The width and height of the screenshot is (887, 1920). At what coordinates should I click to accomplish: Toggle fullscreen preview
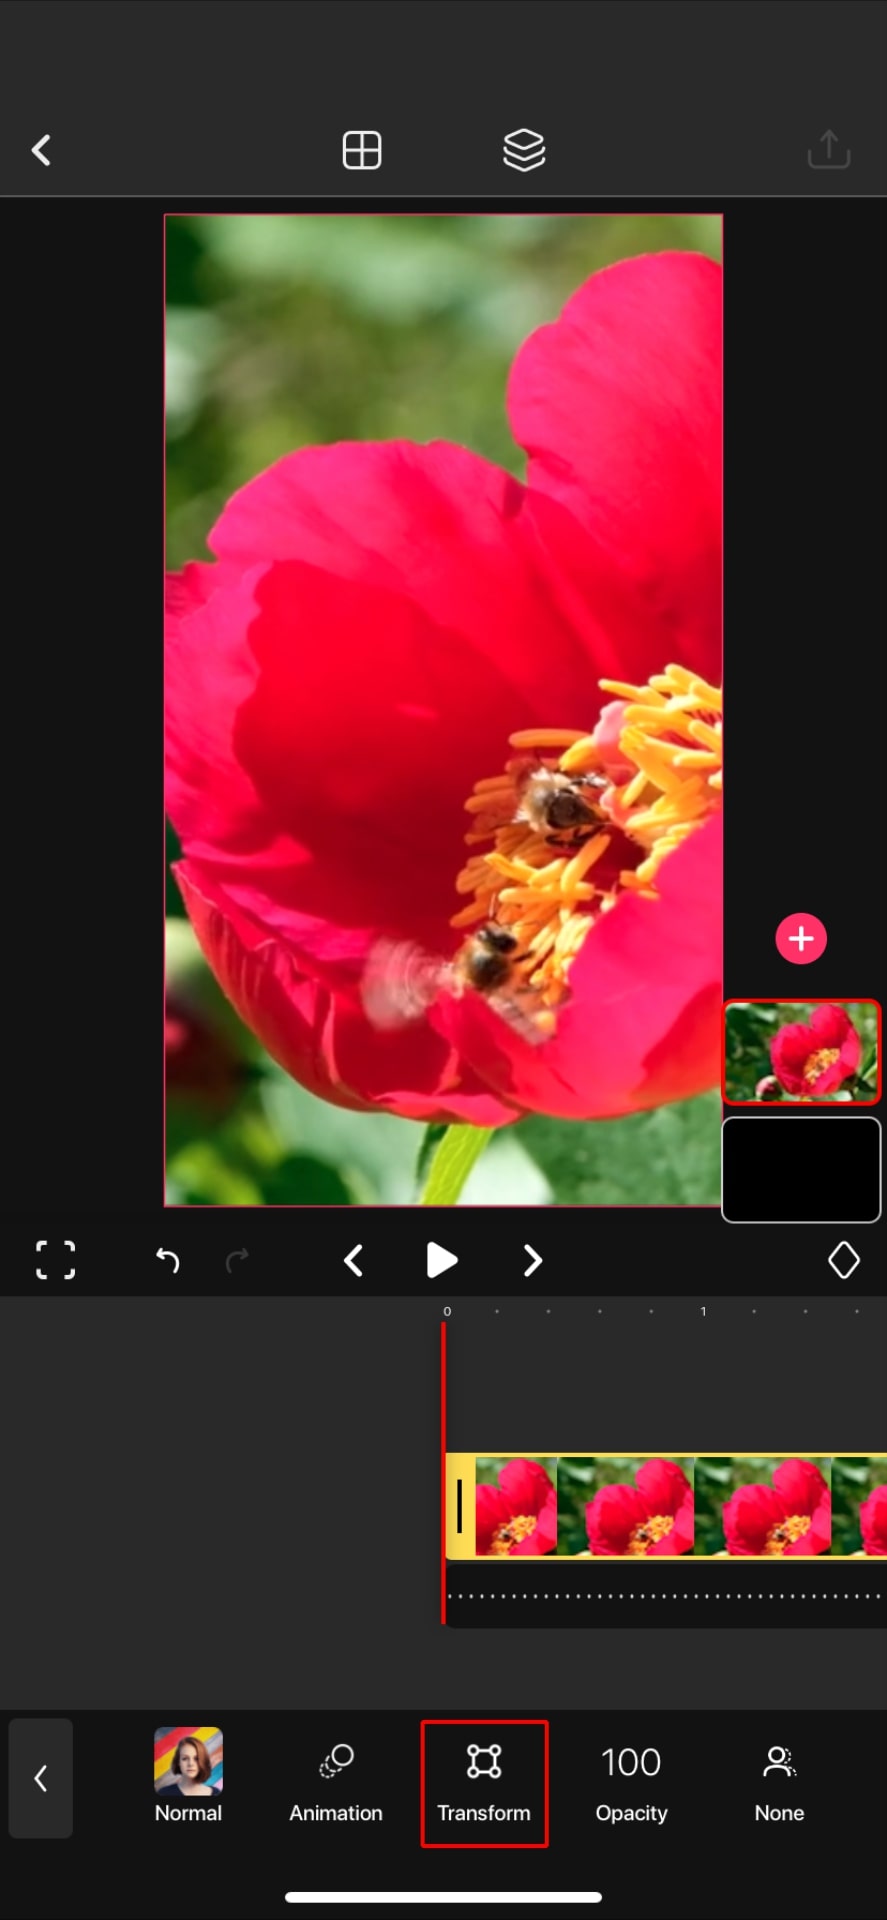click(x=55, y=1260)
